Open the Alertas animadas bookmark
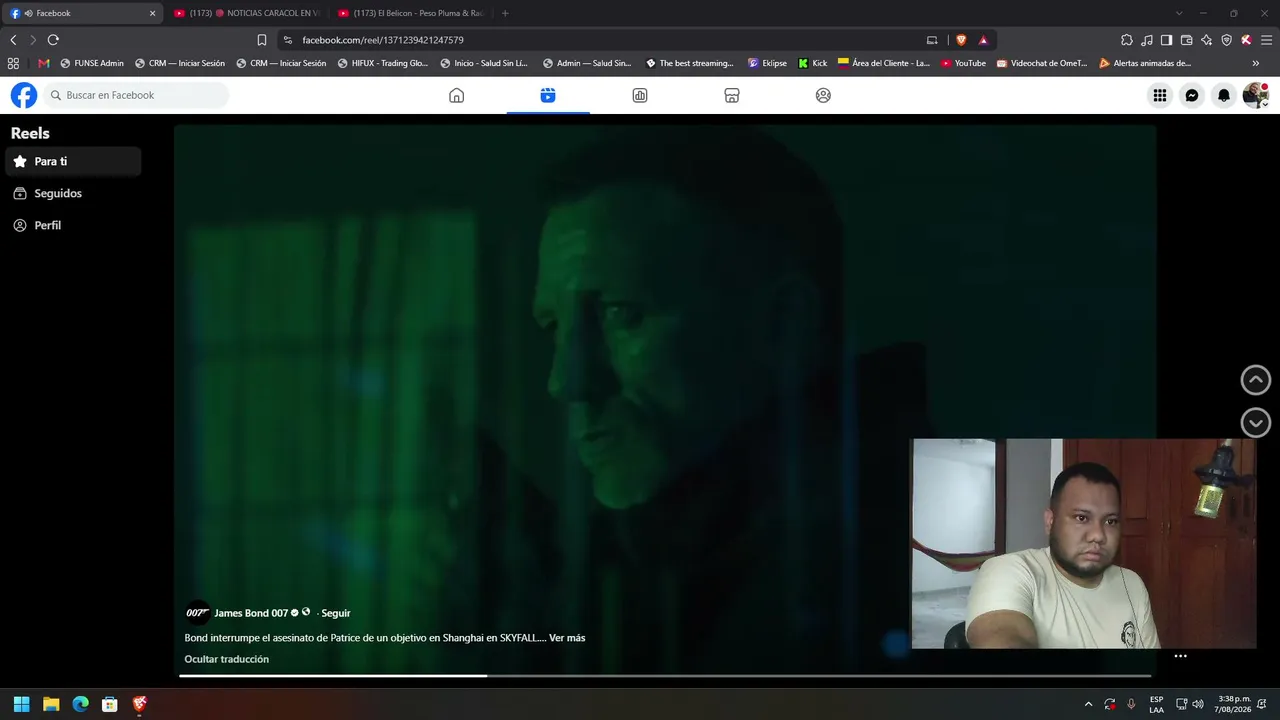1280x720 pixels. click(1145, 63)
